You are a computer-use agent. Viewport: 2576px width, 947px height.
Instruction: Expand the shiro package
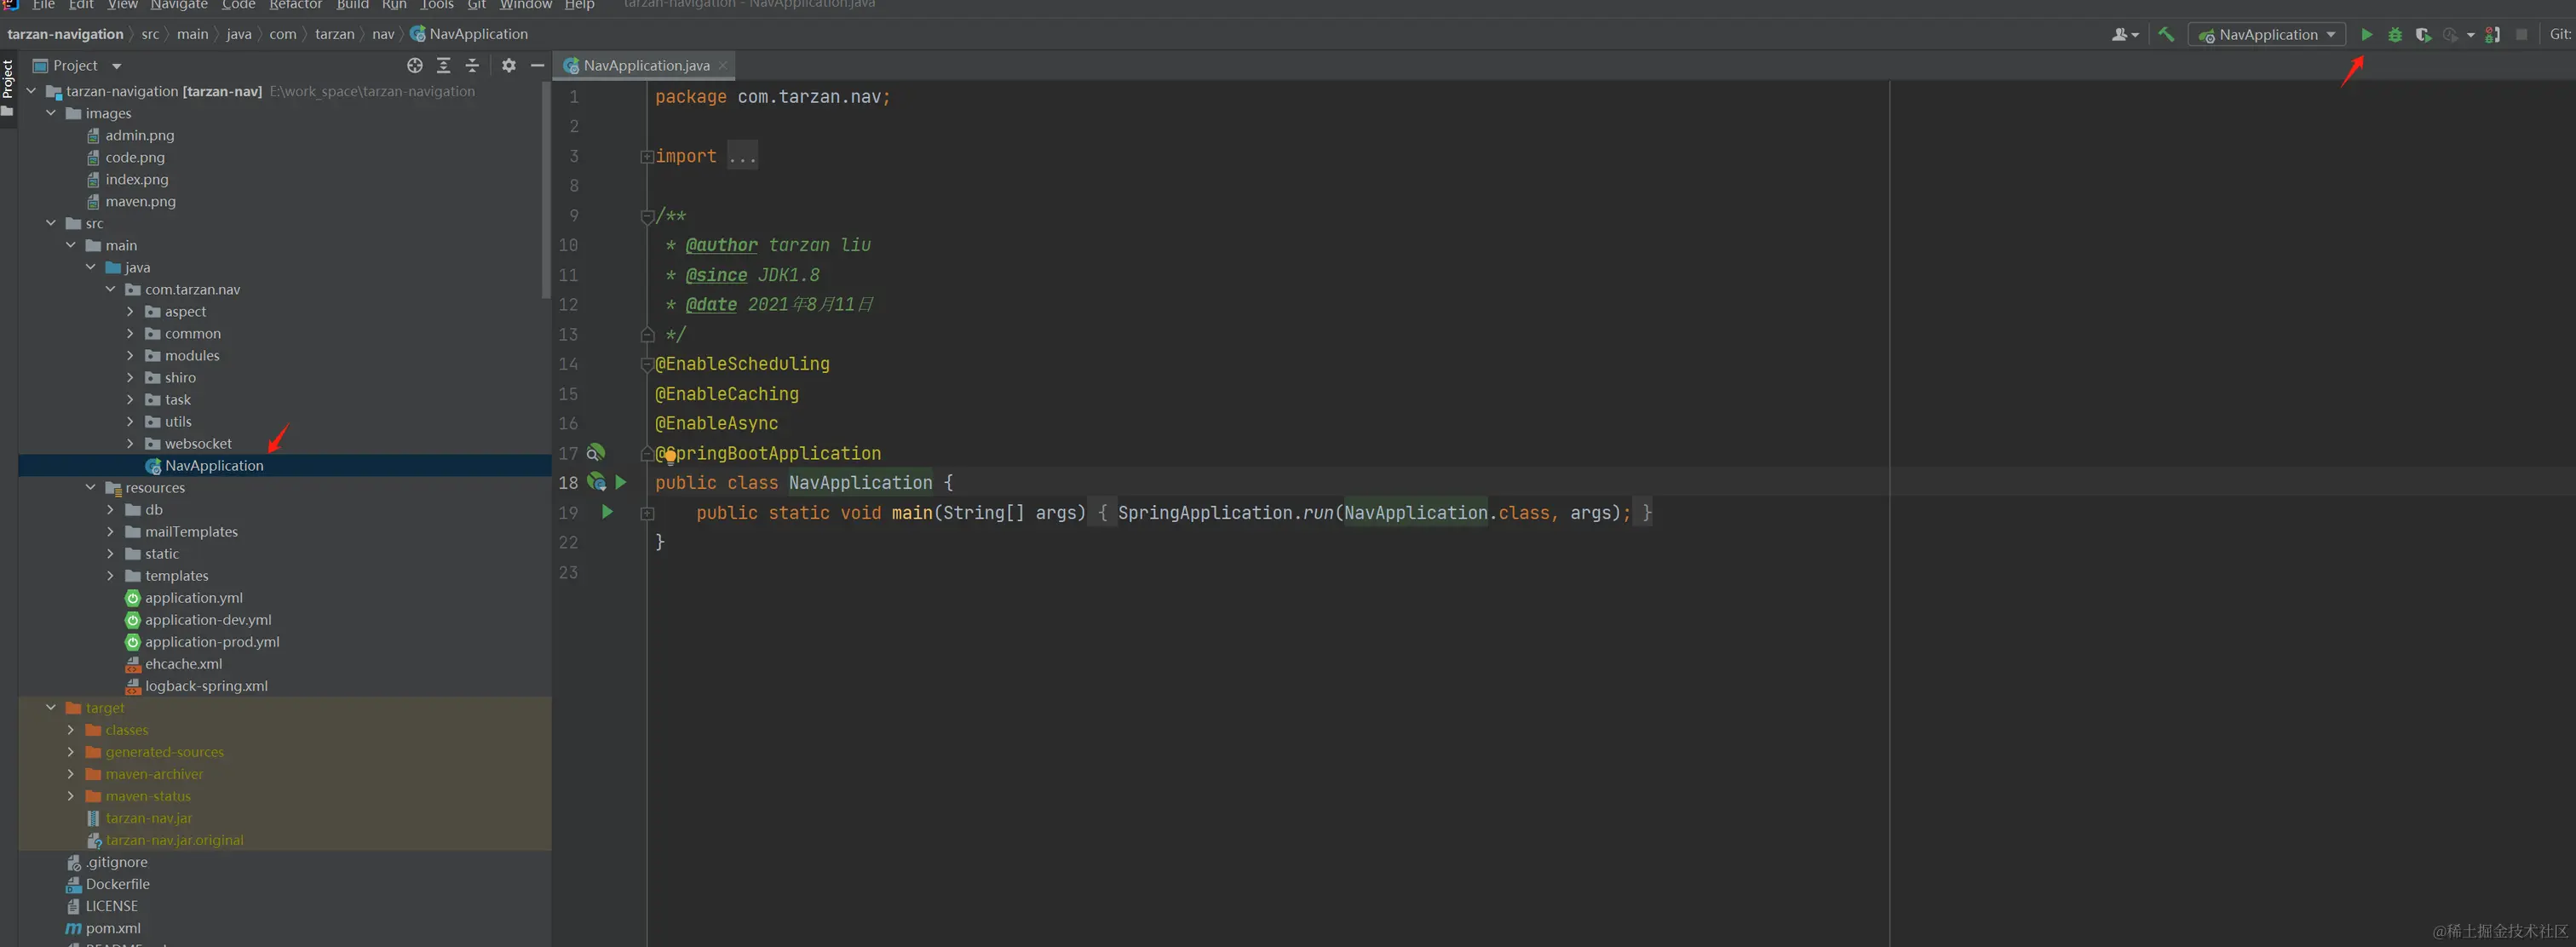130,377
